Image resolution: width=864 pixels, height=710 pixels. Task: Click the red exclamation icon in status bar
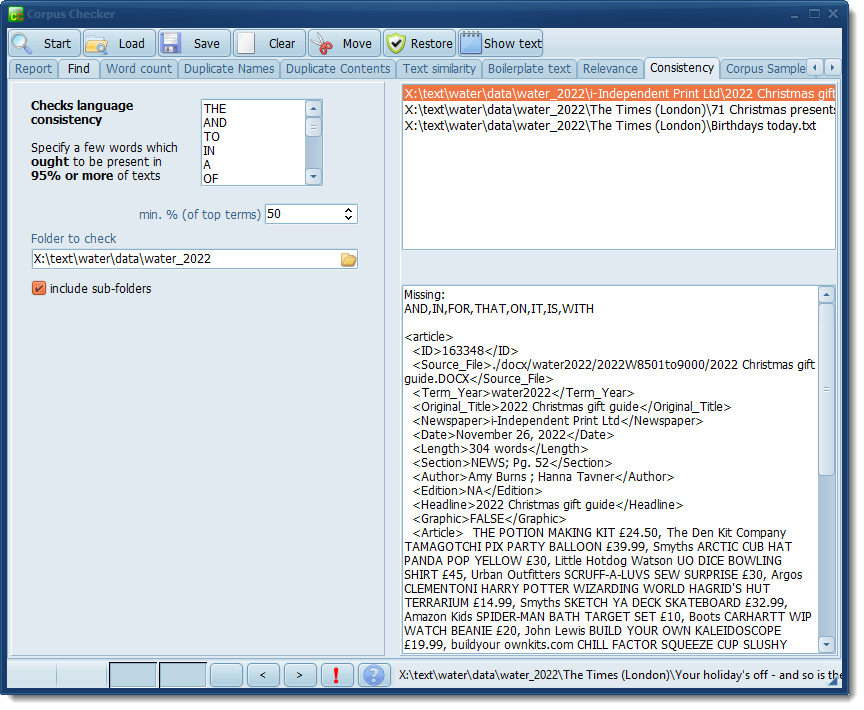337,675
